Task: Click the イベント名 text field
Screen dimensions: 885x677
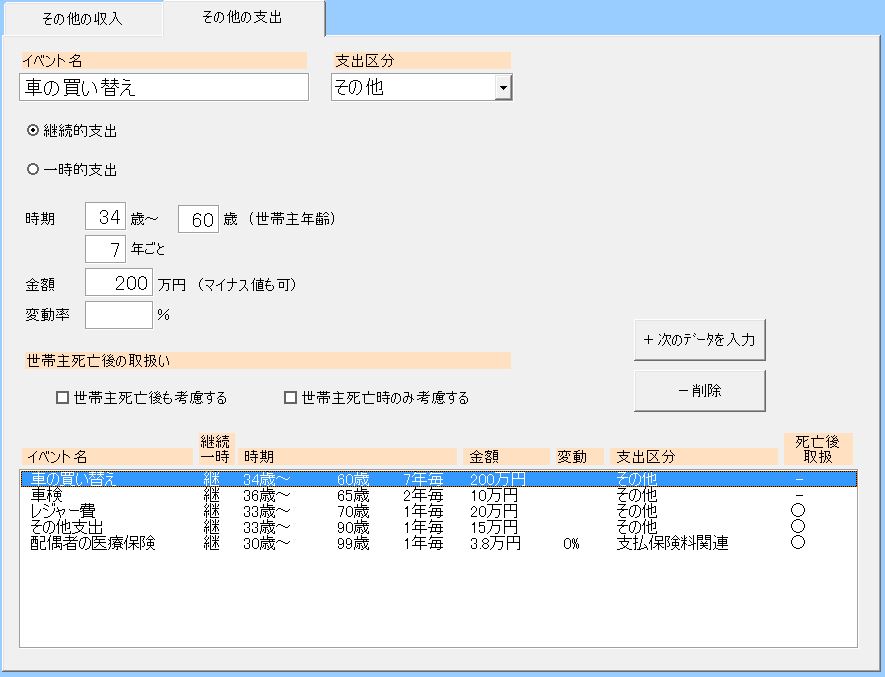Action: (164, 88)
